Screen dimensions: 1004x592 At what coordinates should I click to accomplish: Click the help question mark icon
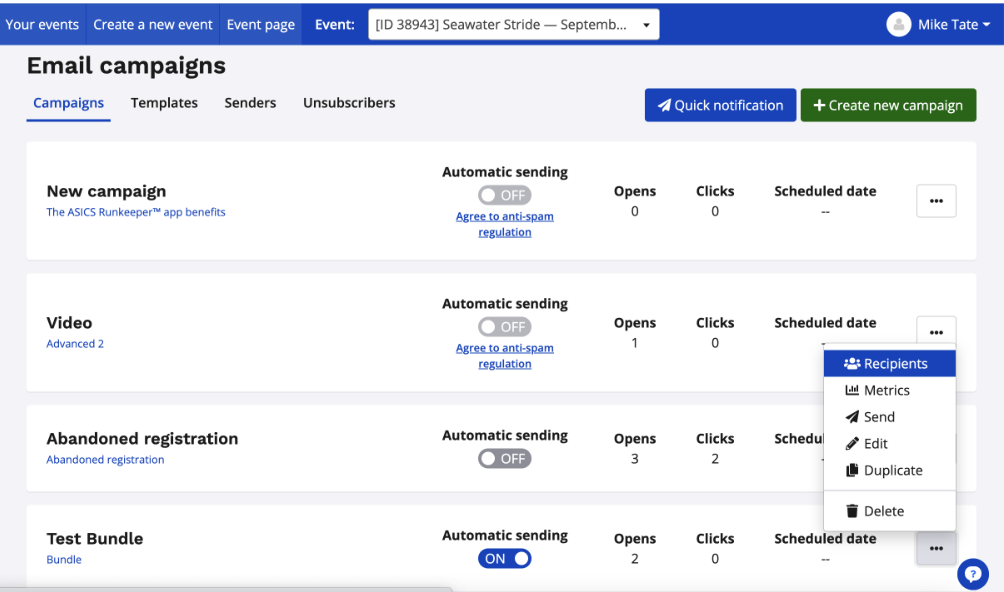(972, 573)
